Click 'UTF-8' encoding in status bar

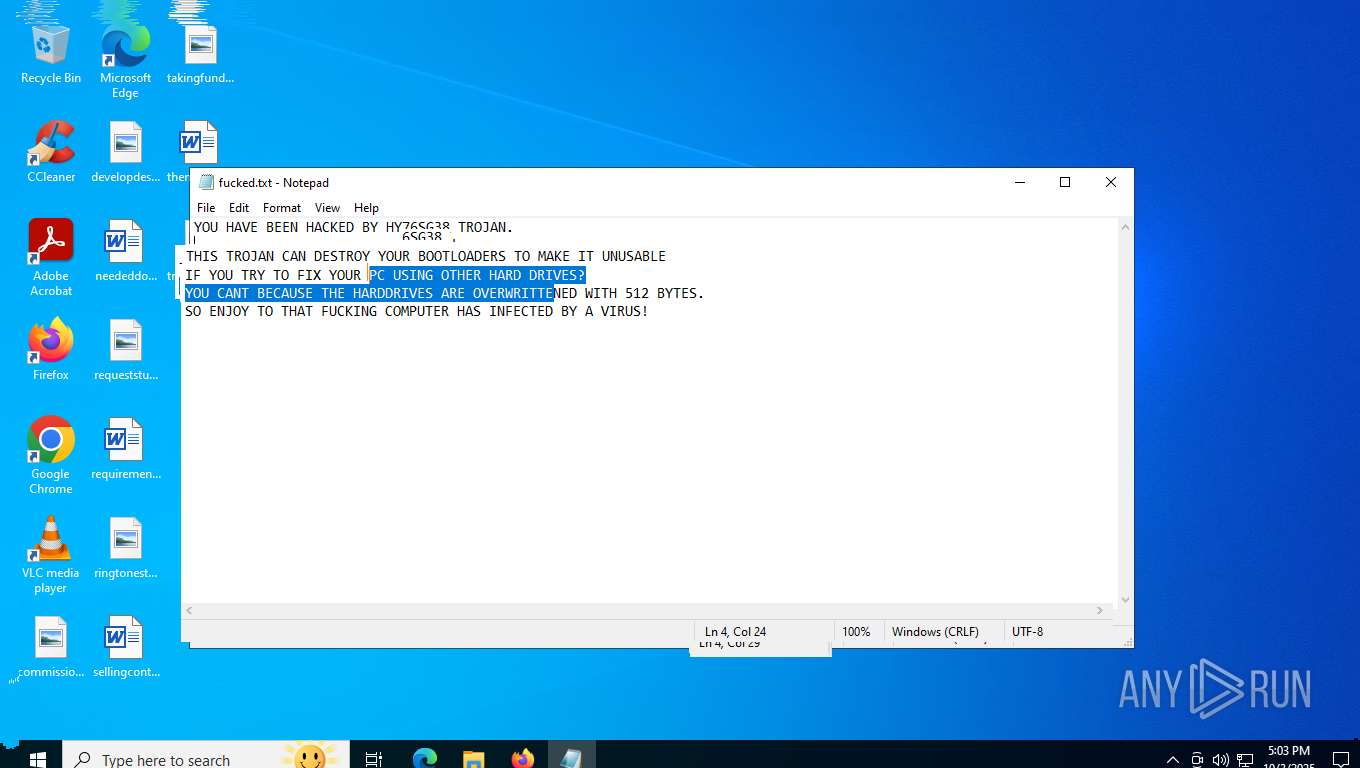pos(1027,632)
